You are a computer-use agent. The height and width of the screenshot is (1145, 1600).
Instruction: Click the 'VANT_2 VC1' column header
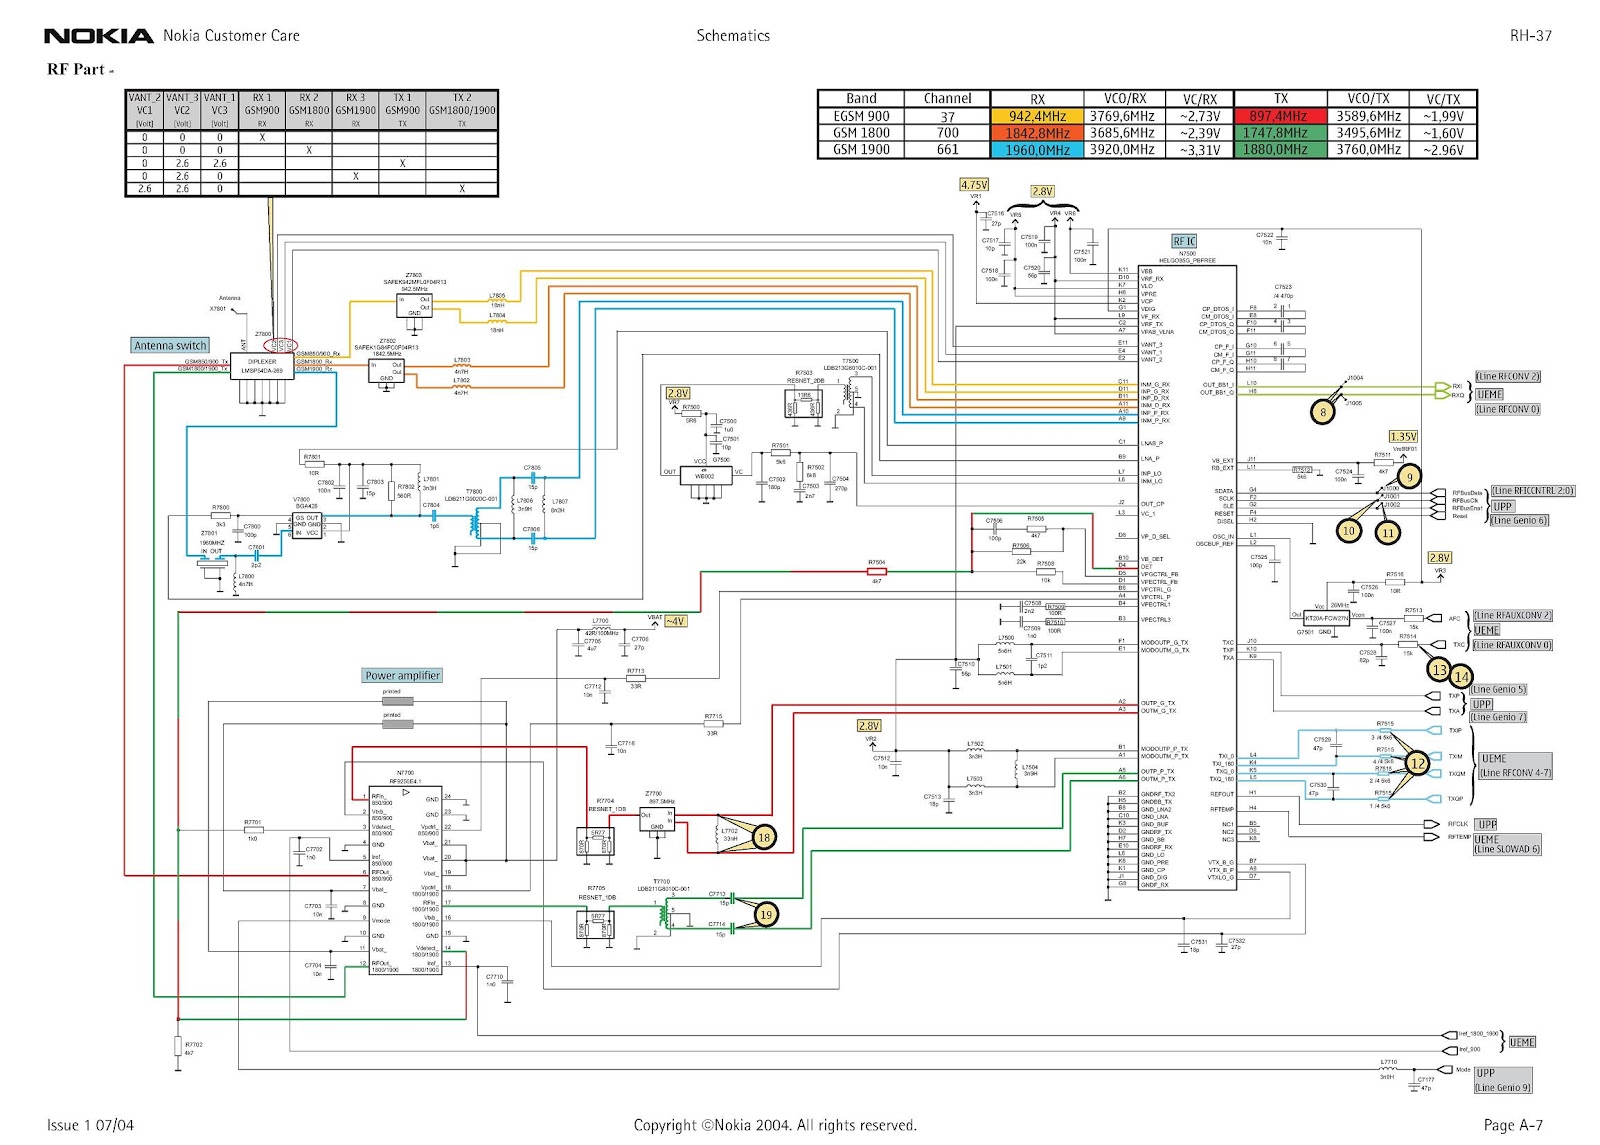pyautogui.click(x=145, y=110)
